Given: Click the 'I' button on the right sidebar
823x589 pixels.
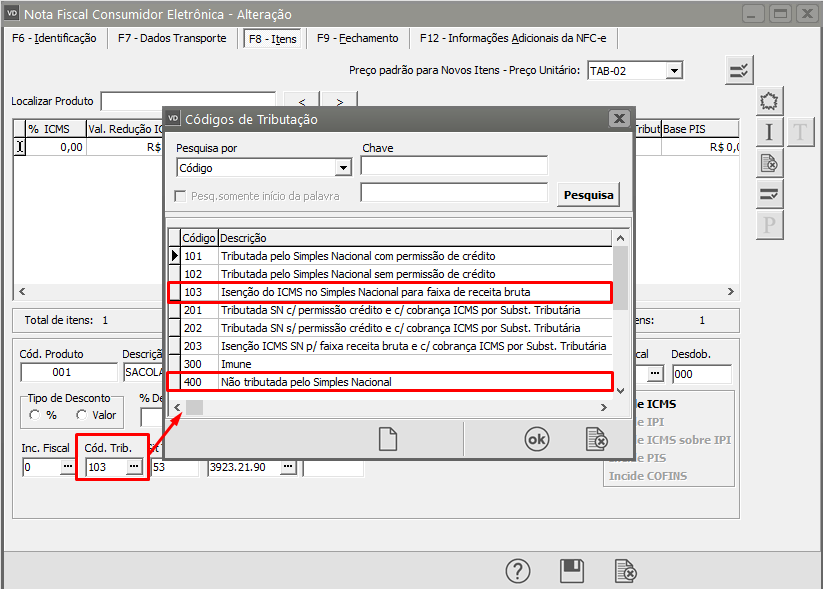Looking at the screenshot, I should pos(768,132).
